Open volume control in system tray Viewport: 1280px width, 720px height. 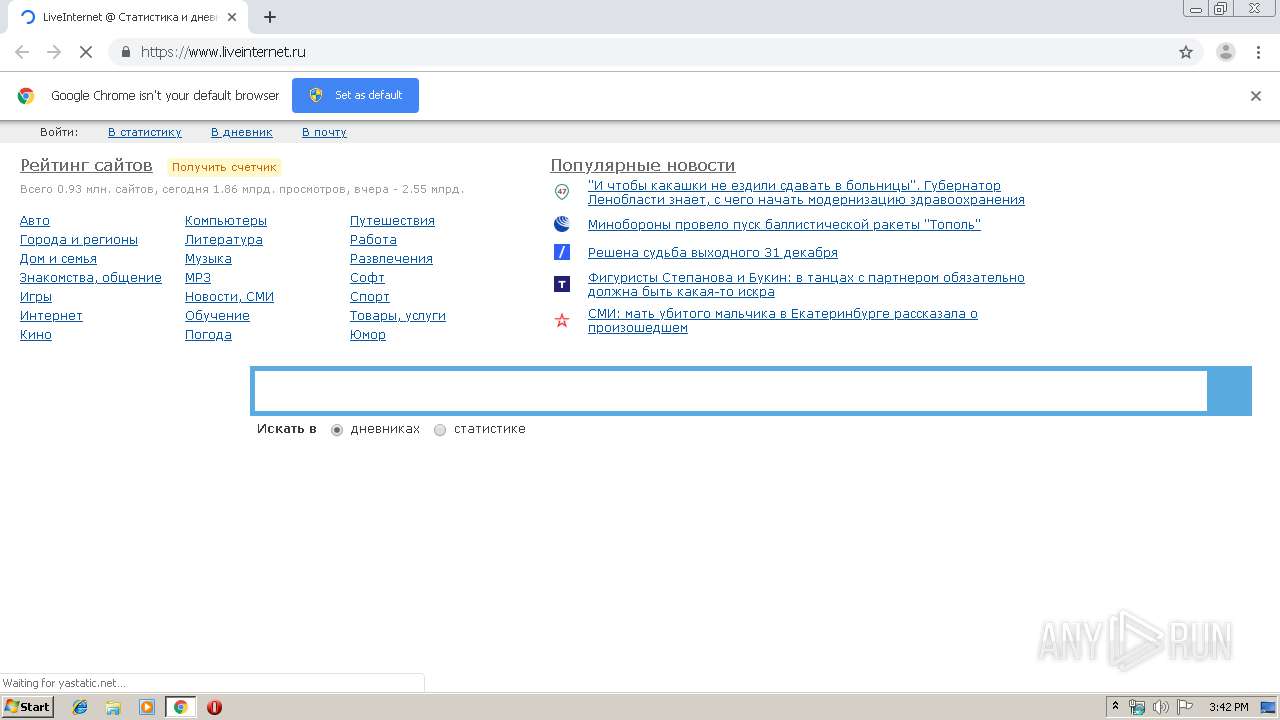tap(1161, 707)
